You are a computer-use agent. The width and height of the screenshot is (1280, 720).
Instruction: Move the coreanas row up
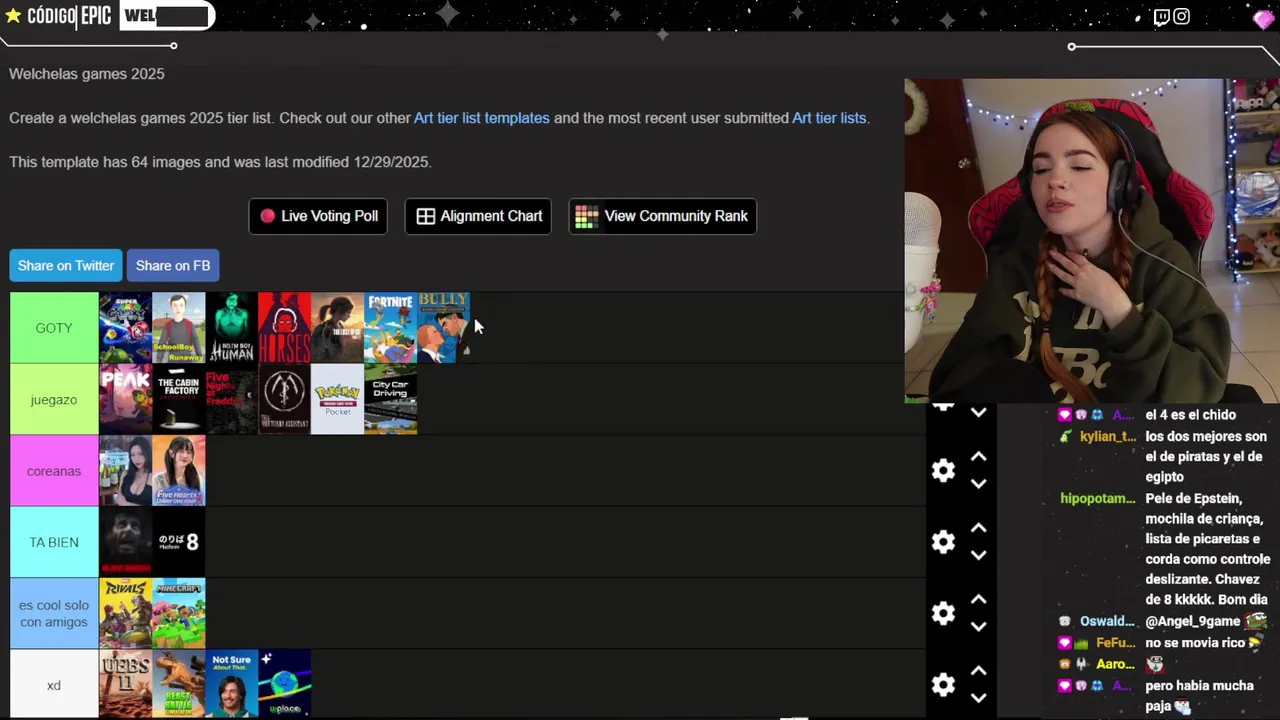[978, 457]
